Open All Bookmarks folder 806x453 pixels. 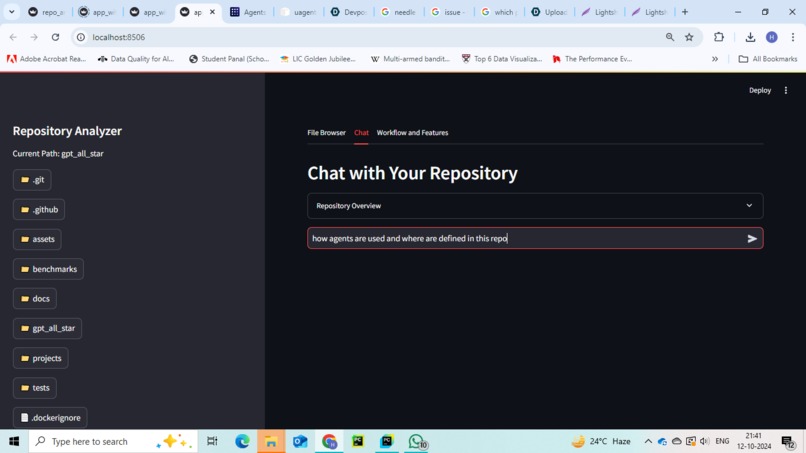767,59
